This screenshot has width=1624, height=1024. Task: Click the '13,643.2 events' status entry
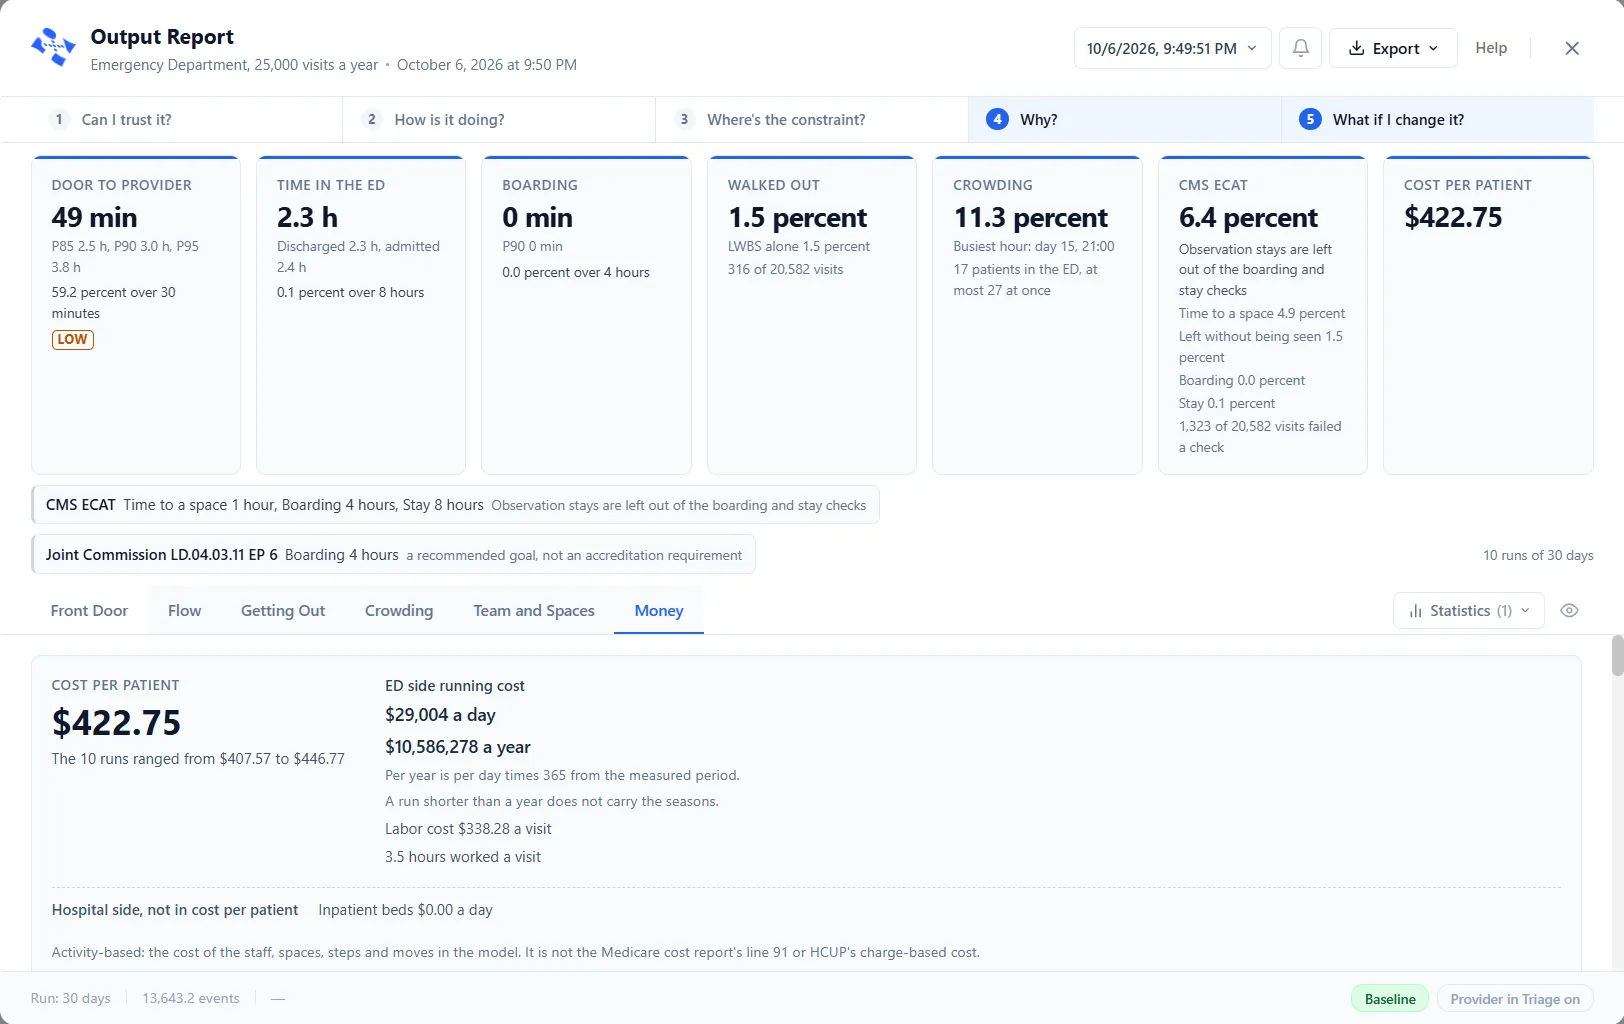click(191, 998)
